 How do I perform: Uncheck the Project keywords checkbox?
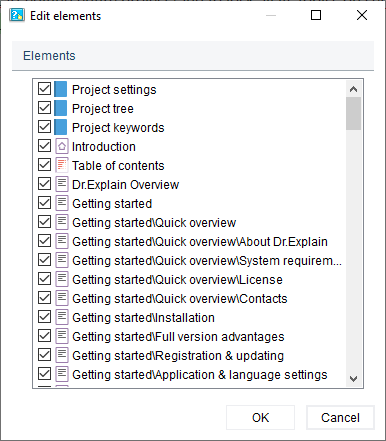pyautogui.click(x=44, y=127)
